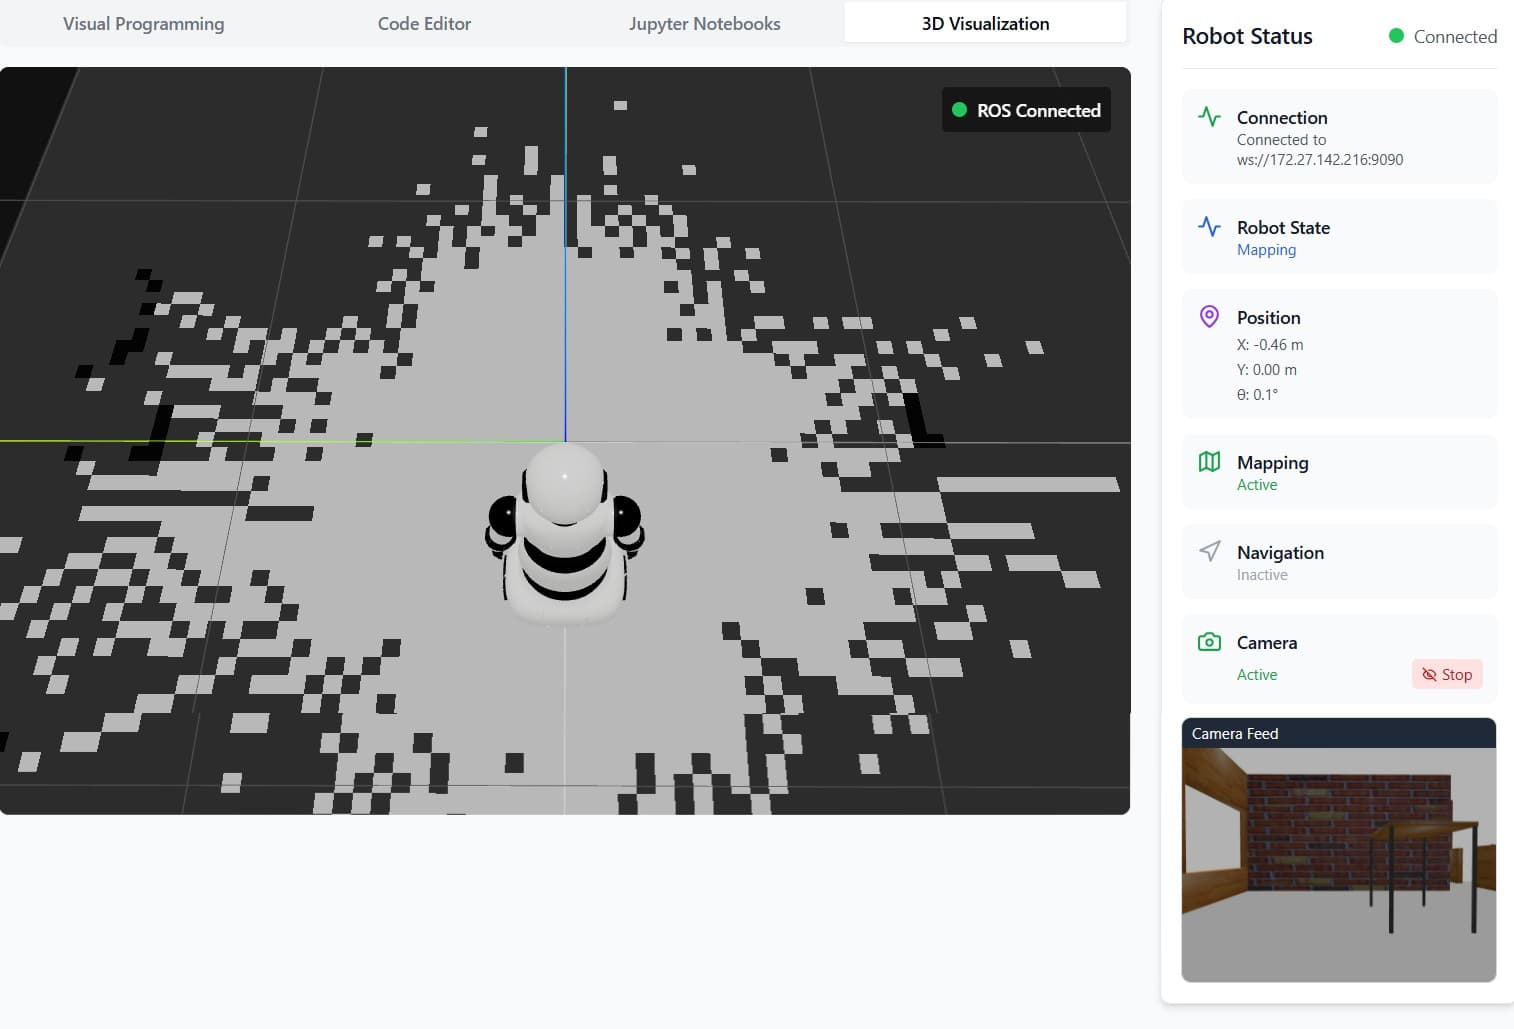Click the Connection pulse icon
1514x1029 pixels.
pyautogui.click(x=1209, y=117)
